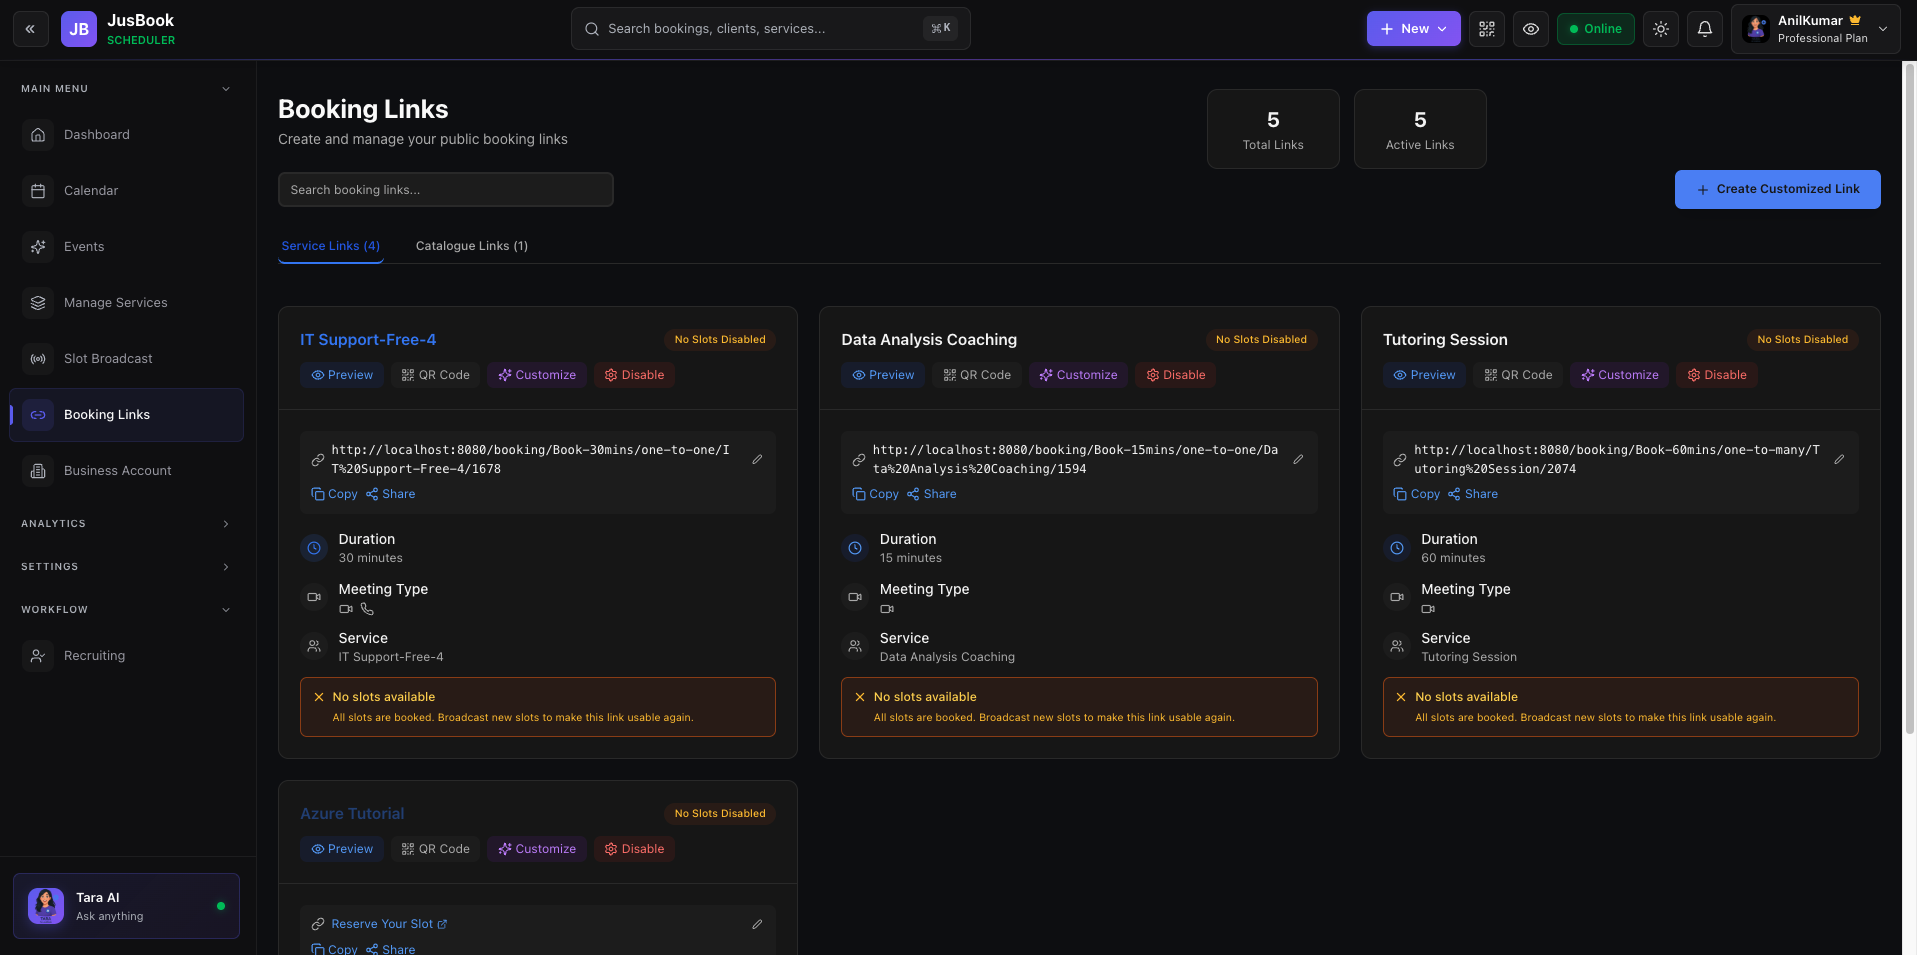Open the New dropdown menu
Viewport: 1917px width, 955px height.
pyautogui.click(x=1413, y=29)
